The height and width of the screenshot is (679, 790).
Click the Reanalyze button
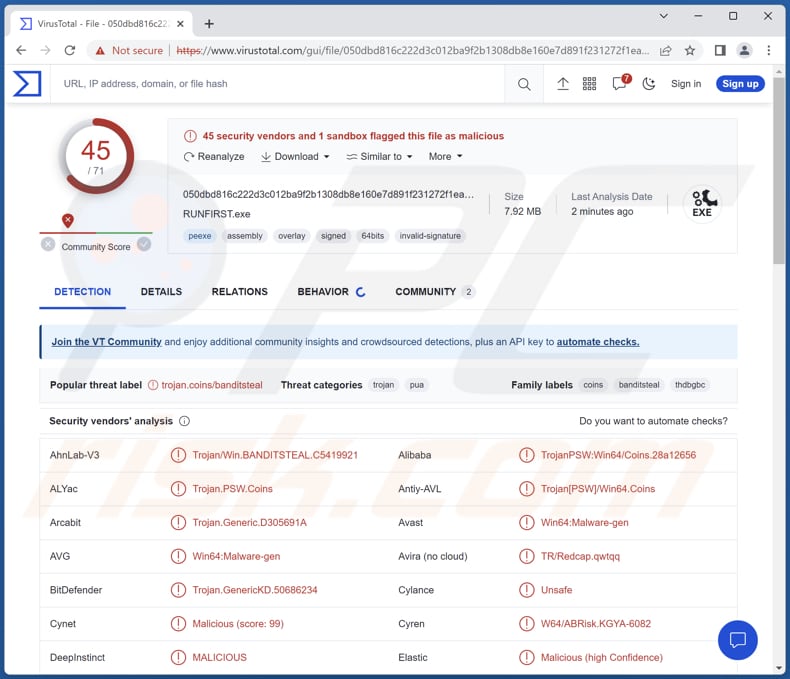pos(214,157)
